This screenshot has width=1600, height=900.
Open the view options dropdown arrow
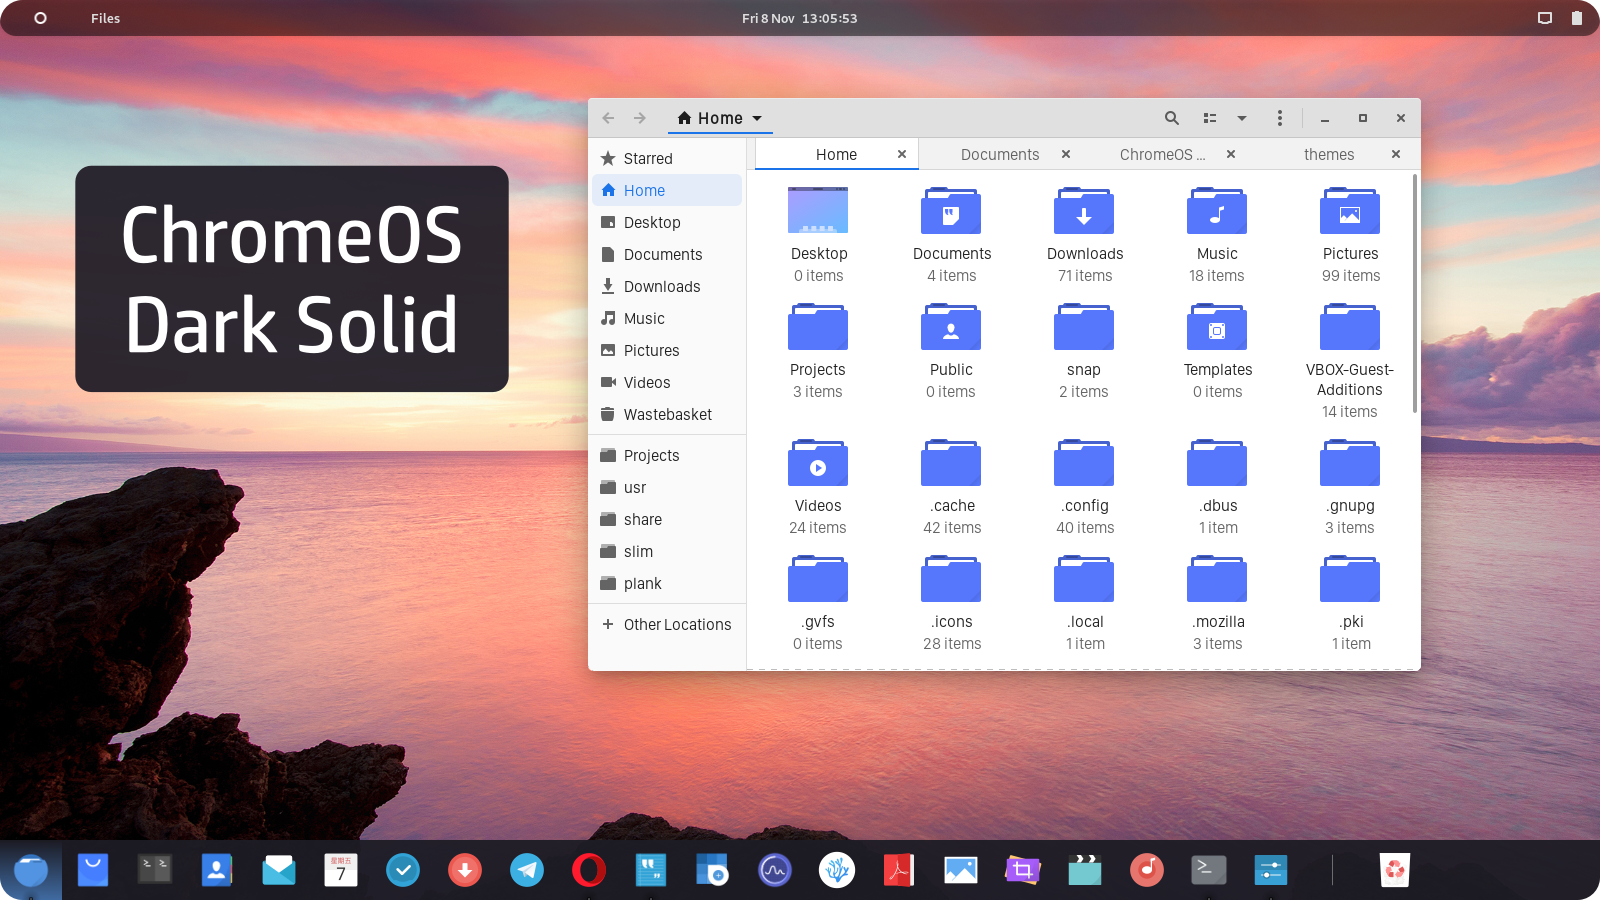1242,118
